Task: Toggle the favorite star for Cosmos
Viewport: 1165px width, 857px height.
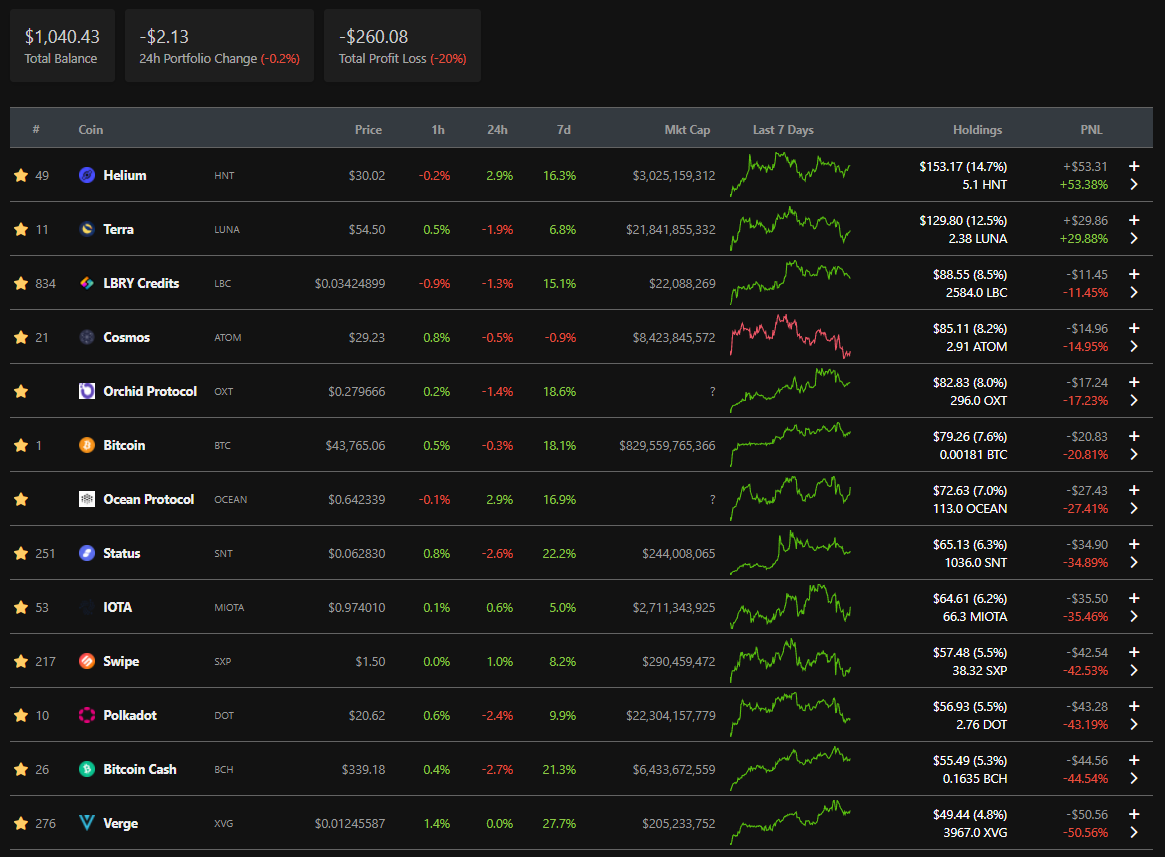Action: click(21, 337)
